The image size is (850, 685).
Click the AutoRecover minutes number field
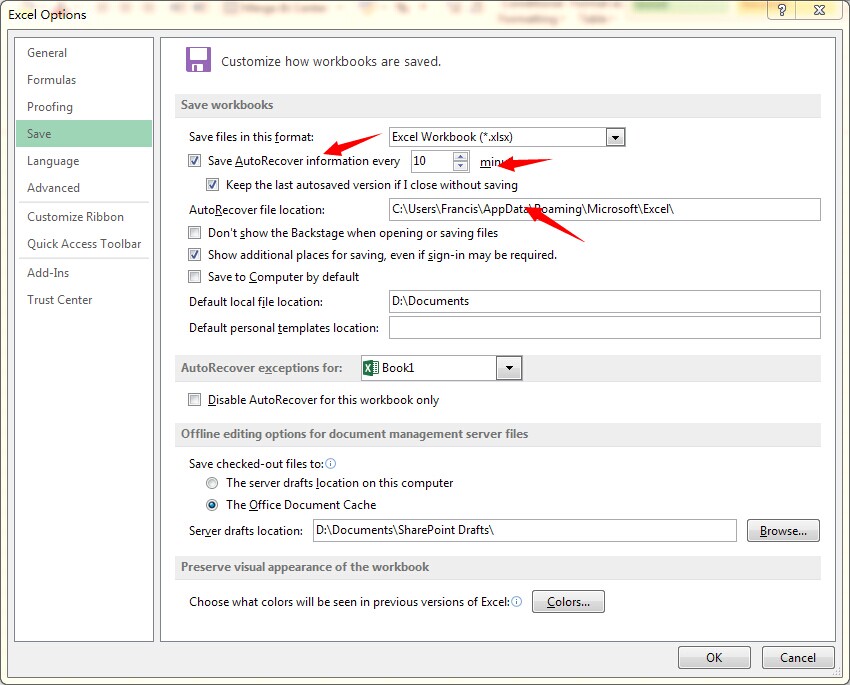432,161
